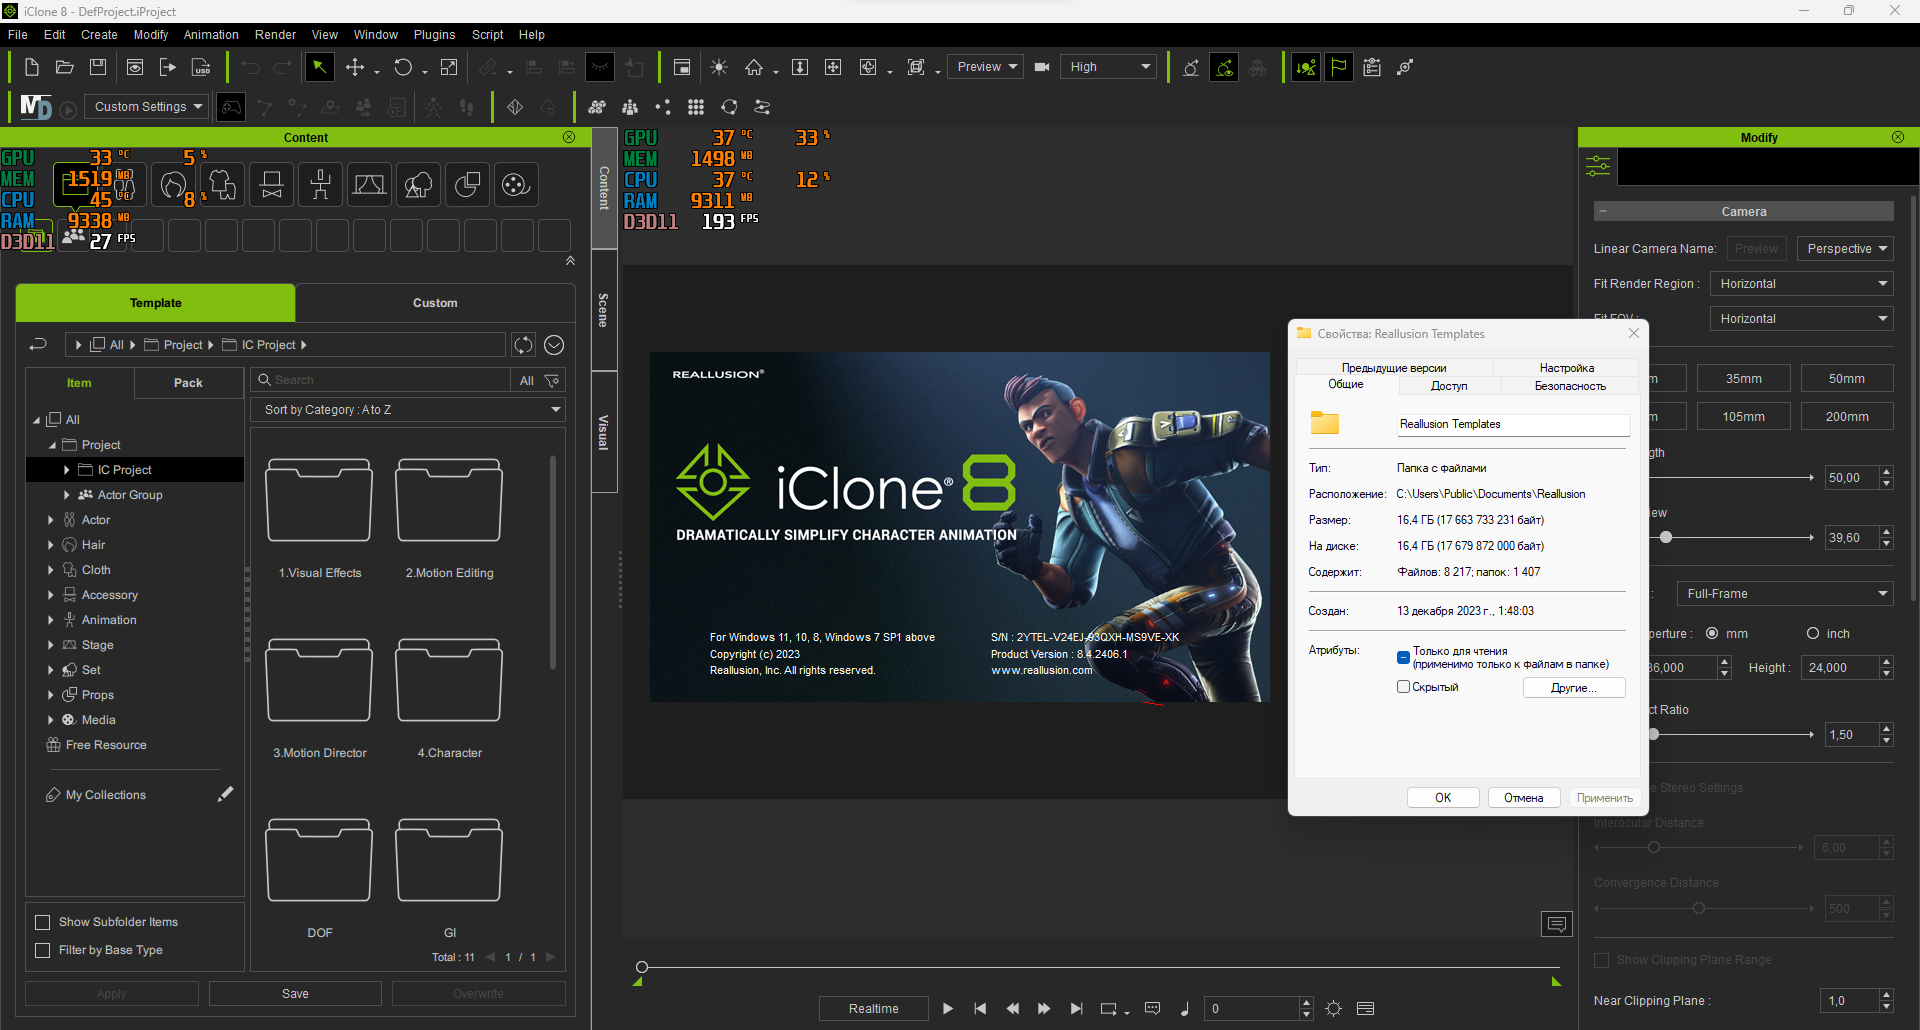Click the green flag toolbar icon
Viewport: 1920px width, 1030px height.
tap(1339, 67)
